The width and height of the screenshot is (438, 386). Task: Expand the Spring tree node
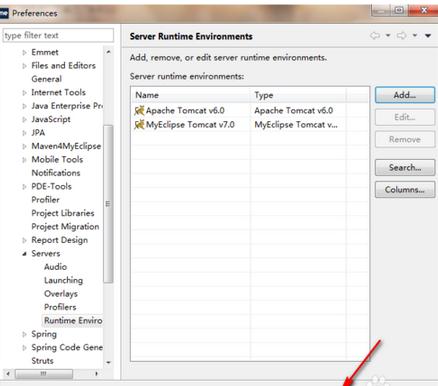point(24,334)
